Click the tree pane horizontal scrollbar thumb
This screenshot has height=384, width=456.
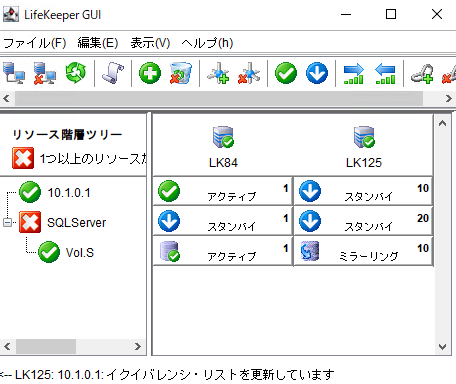click(46, 347)
